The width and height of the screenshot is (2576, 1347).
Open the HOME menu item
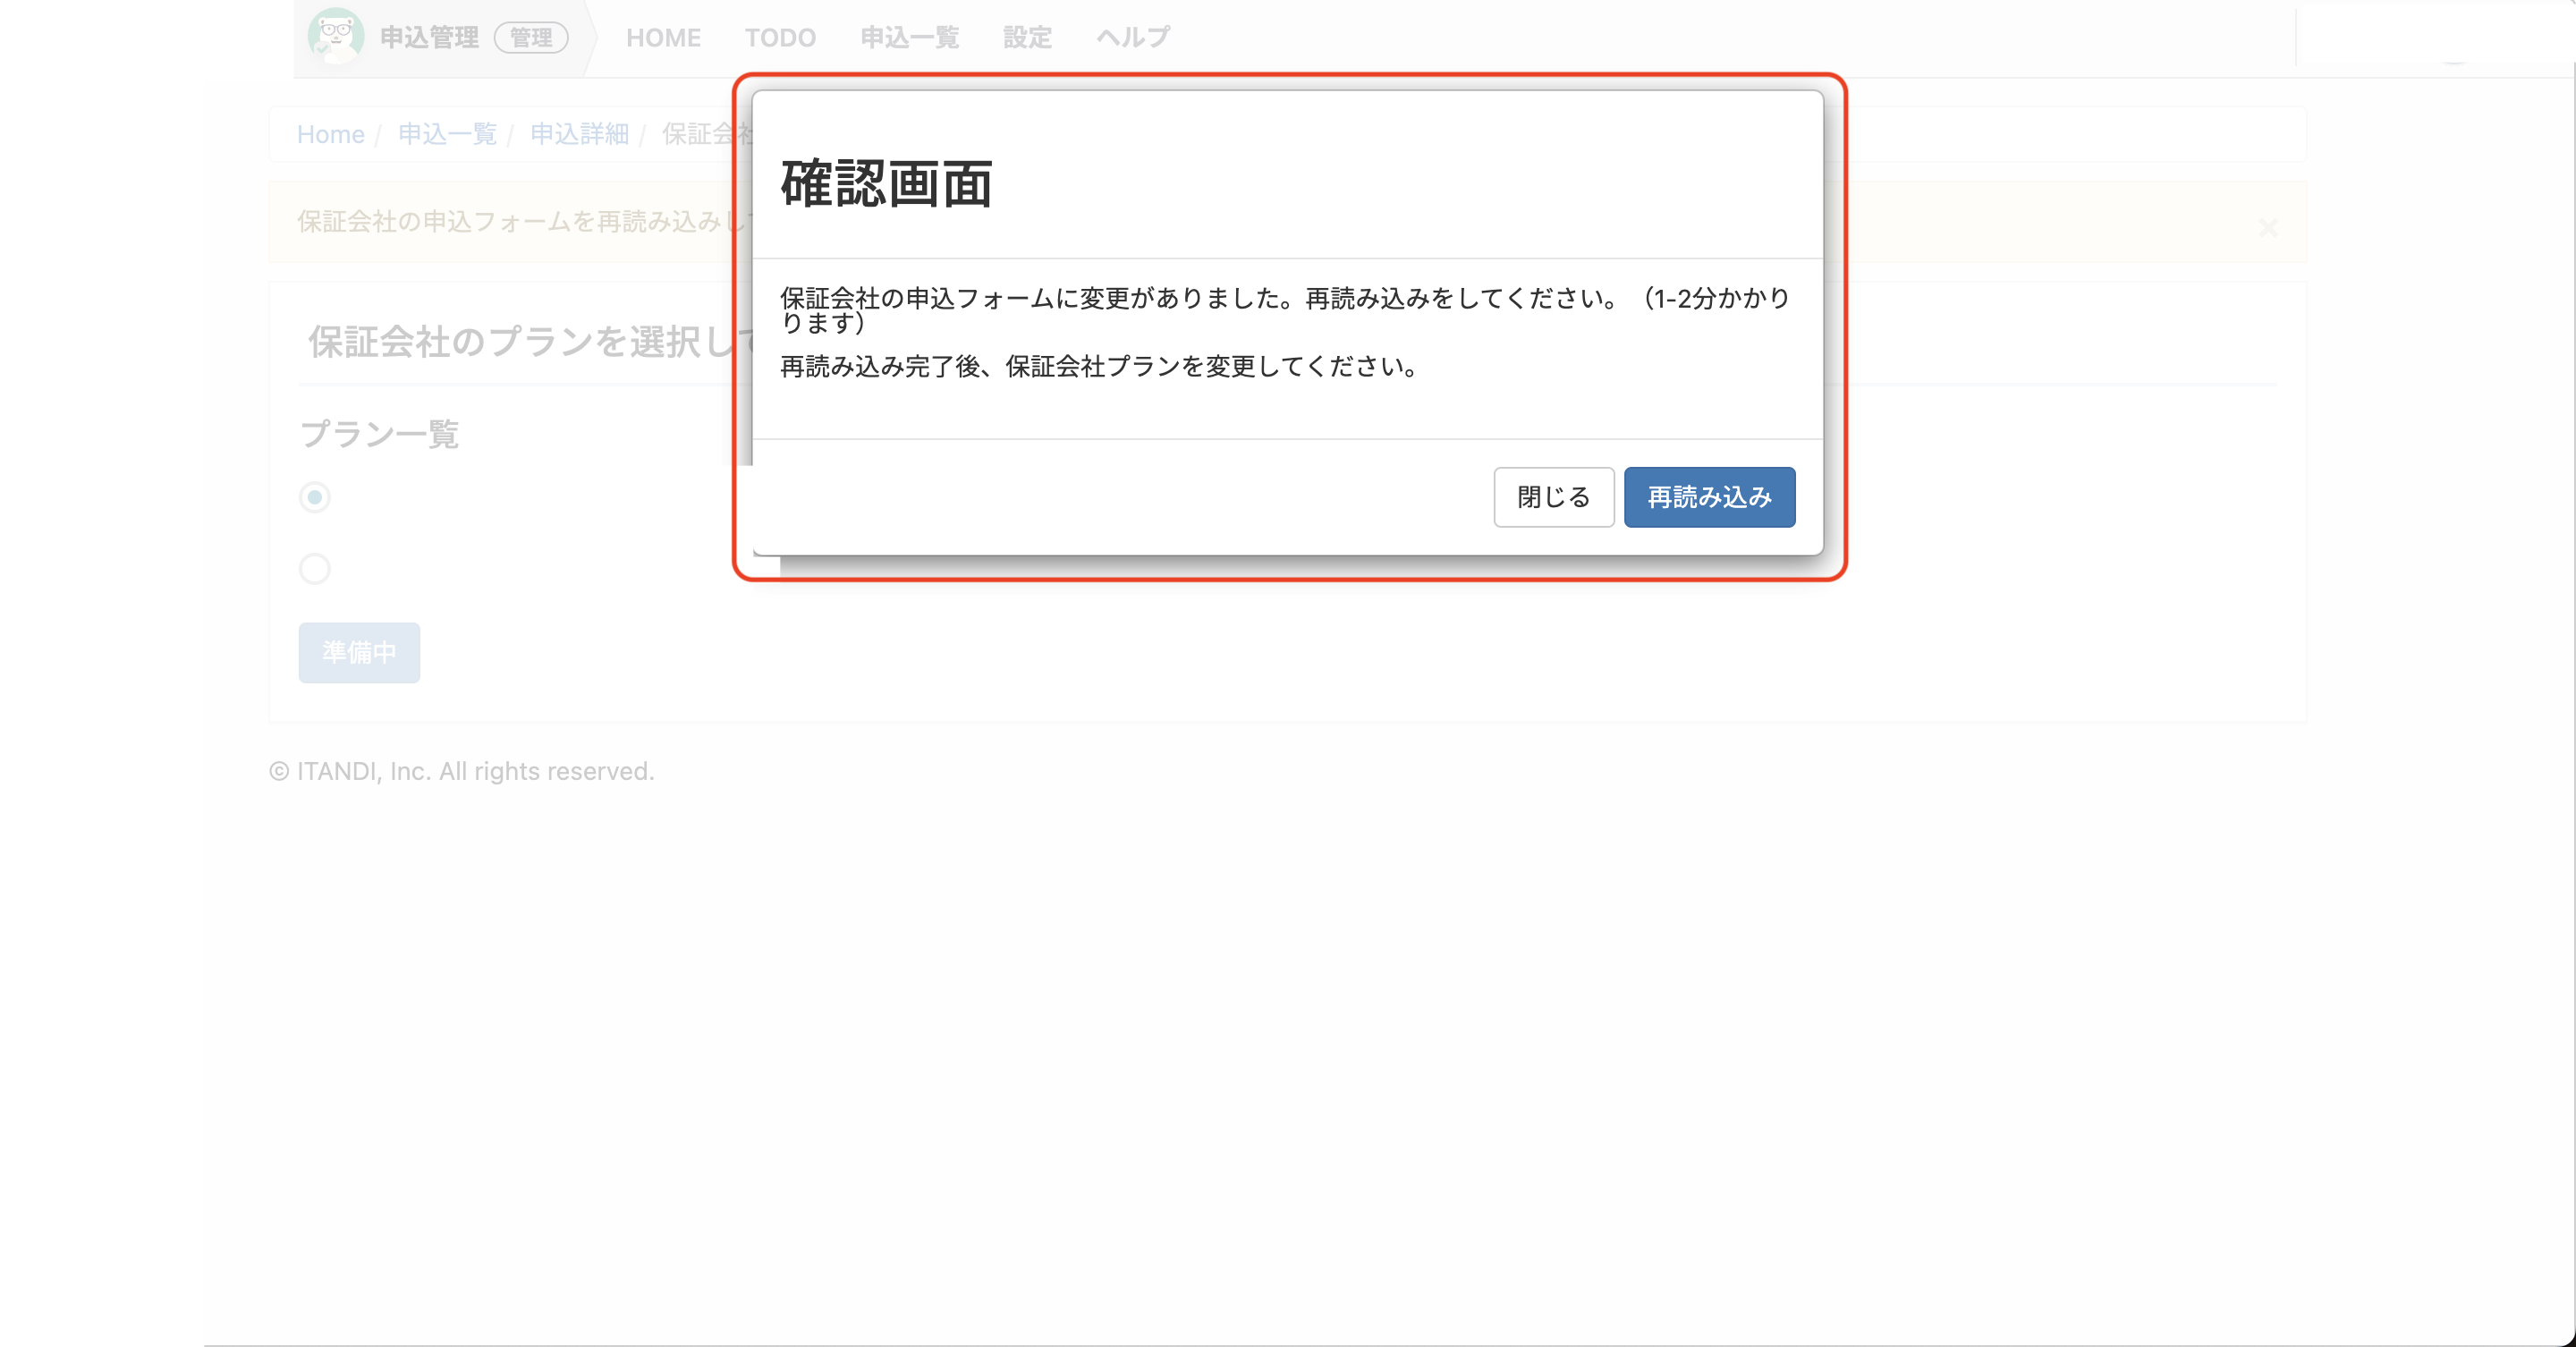[663, 38]
